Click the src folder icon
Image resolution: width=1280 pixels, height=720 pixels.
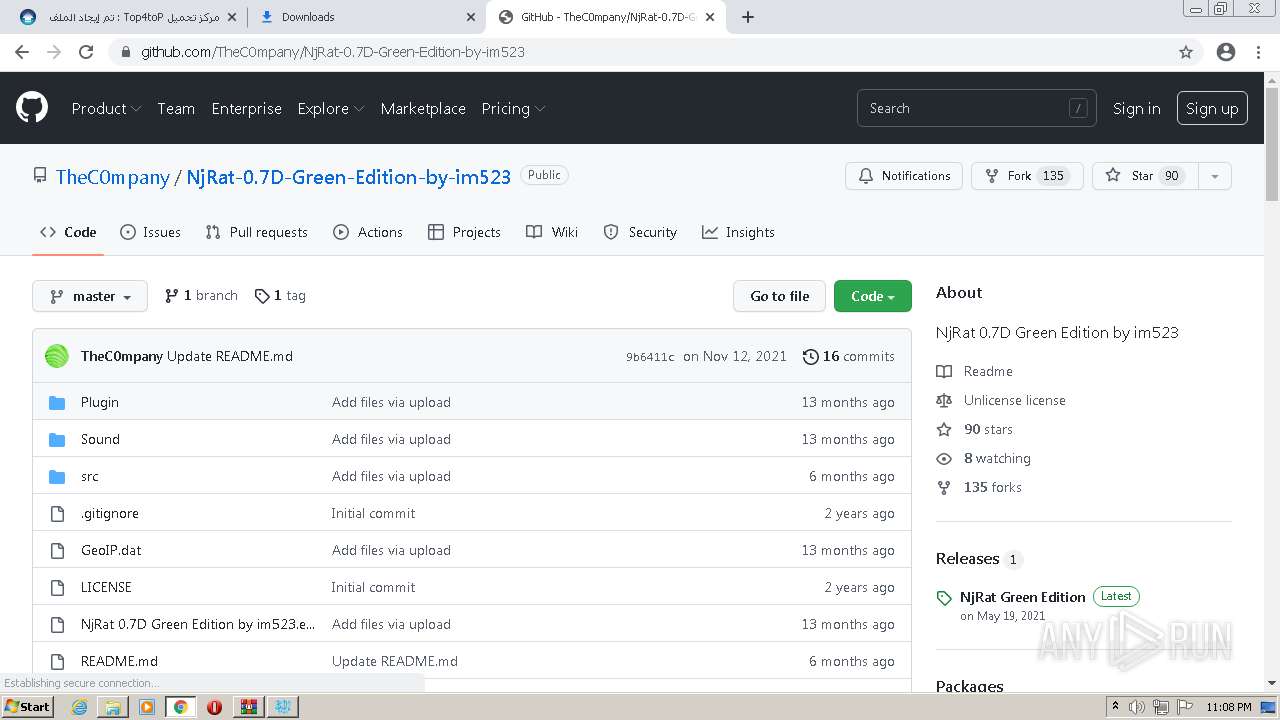pos(57,476)
